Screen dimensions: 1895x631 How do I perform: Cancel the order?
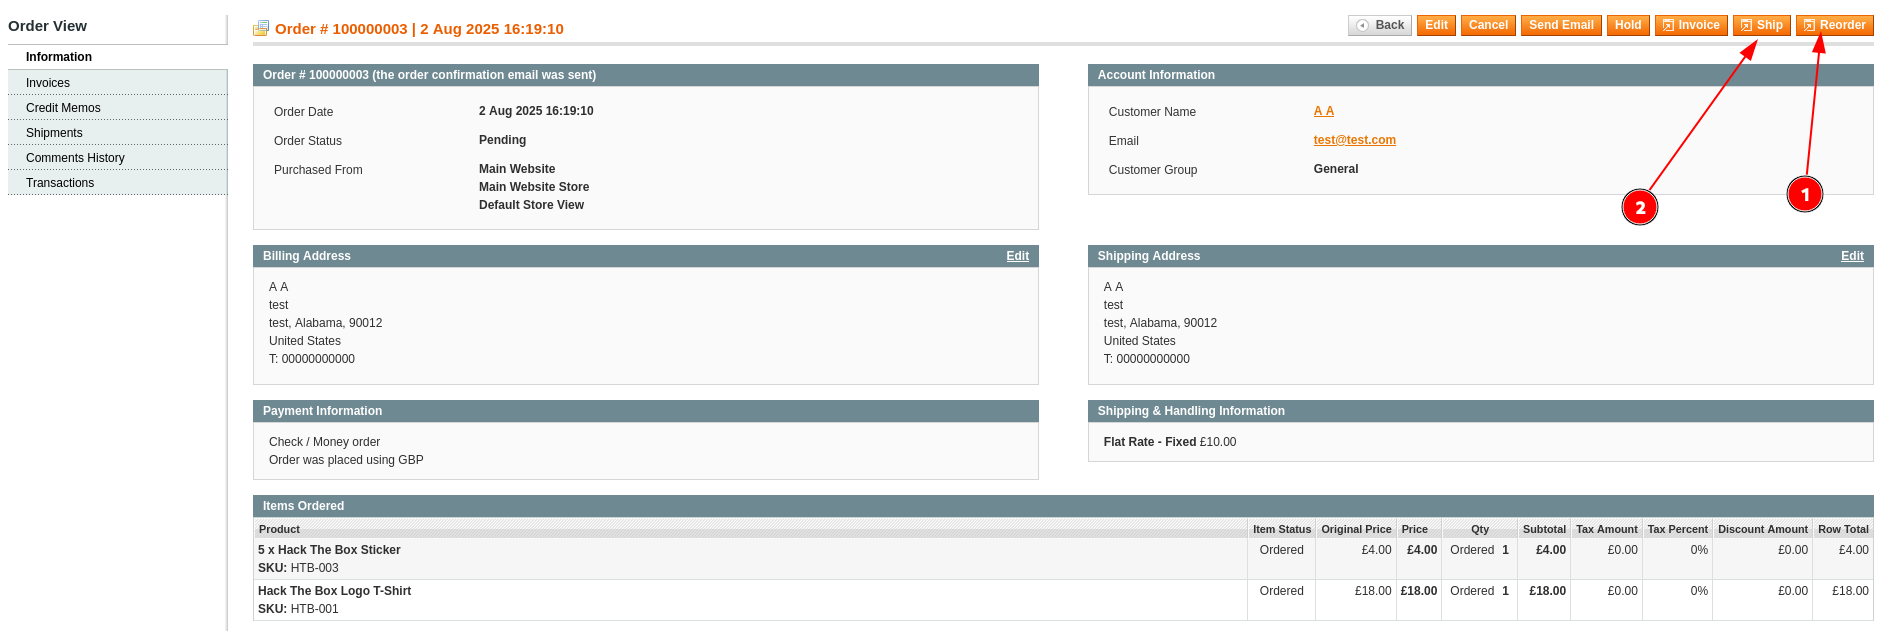pyautogui.click(x=1487, y=25)
